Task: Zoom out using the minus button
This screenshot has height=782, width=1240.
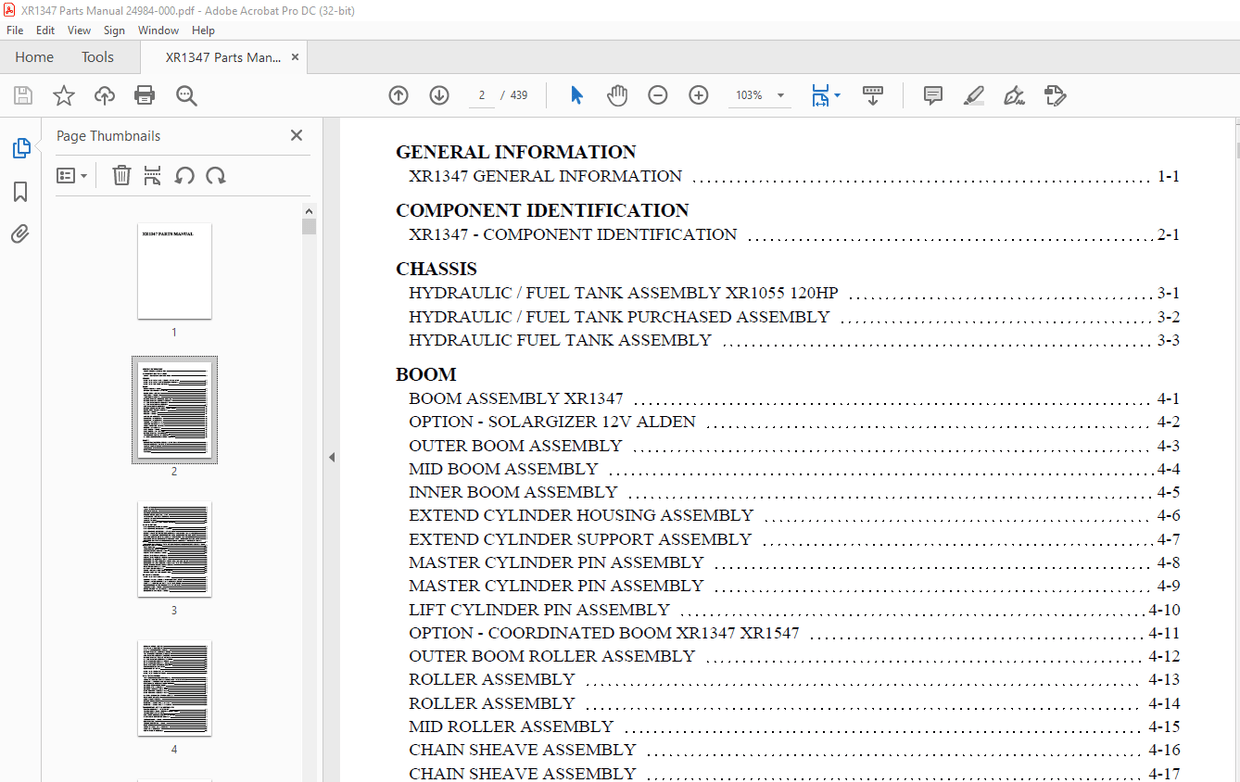Action: 657,95
